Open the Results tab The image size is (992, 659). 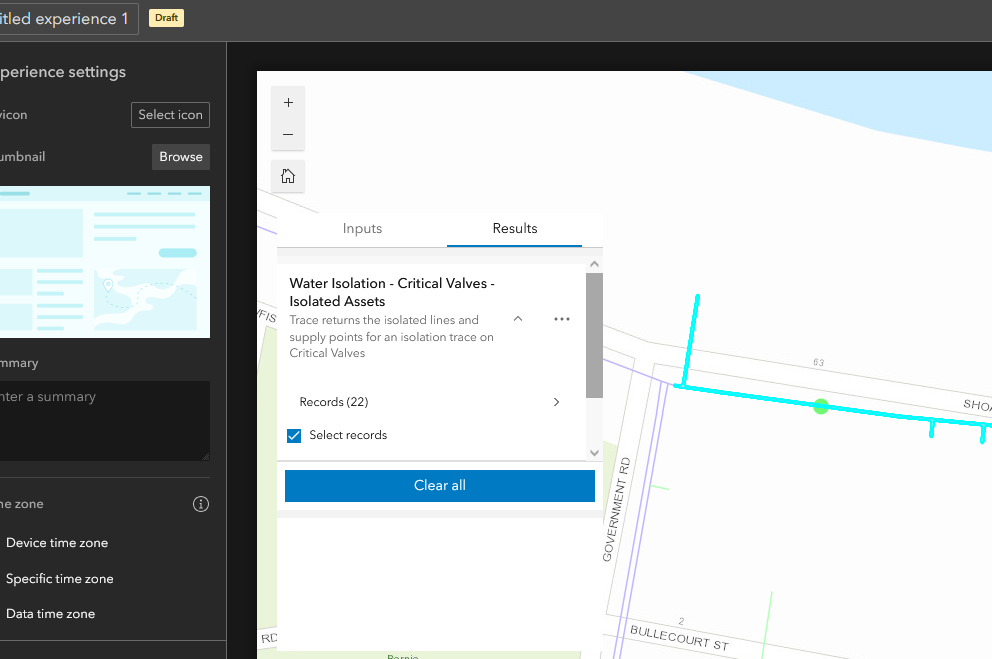coord(514,228)
